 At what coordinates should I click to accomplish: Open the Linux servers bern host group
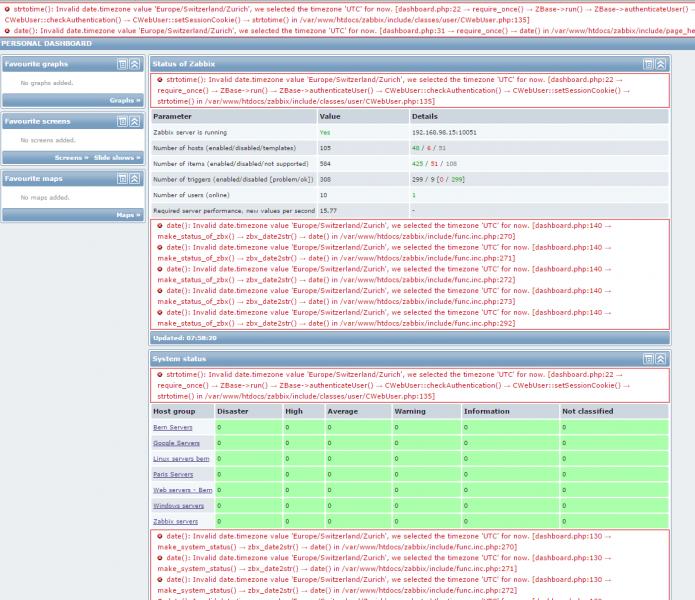pyautogui.click(x=181, y=459)
